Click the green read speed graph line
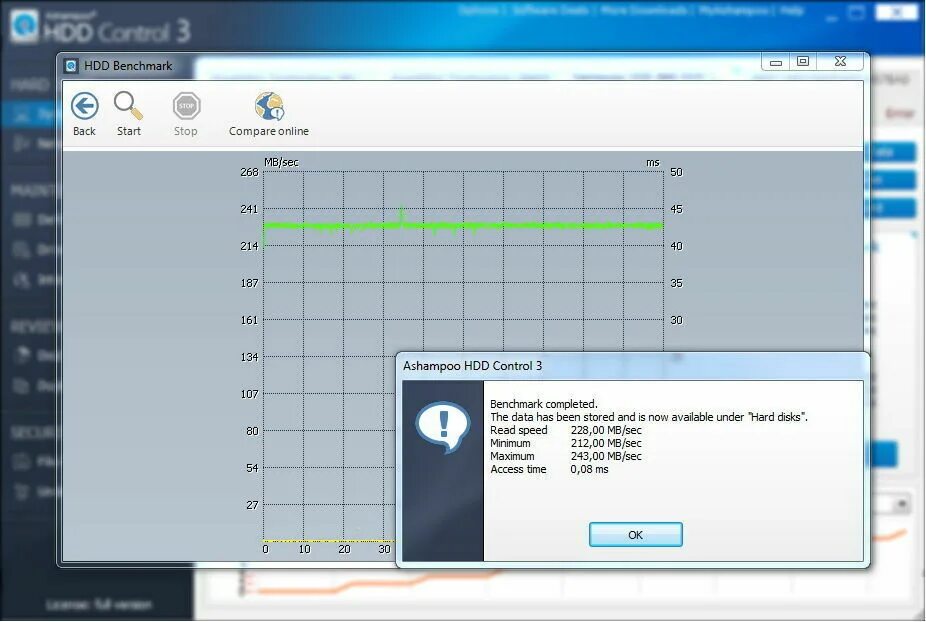Viewport: 926px width, 622px height. coord(464,225)
